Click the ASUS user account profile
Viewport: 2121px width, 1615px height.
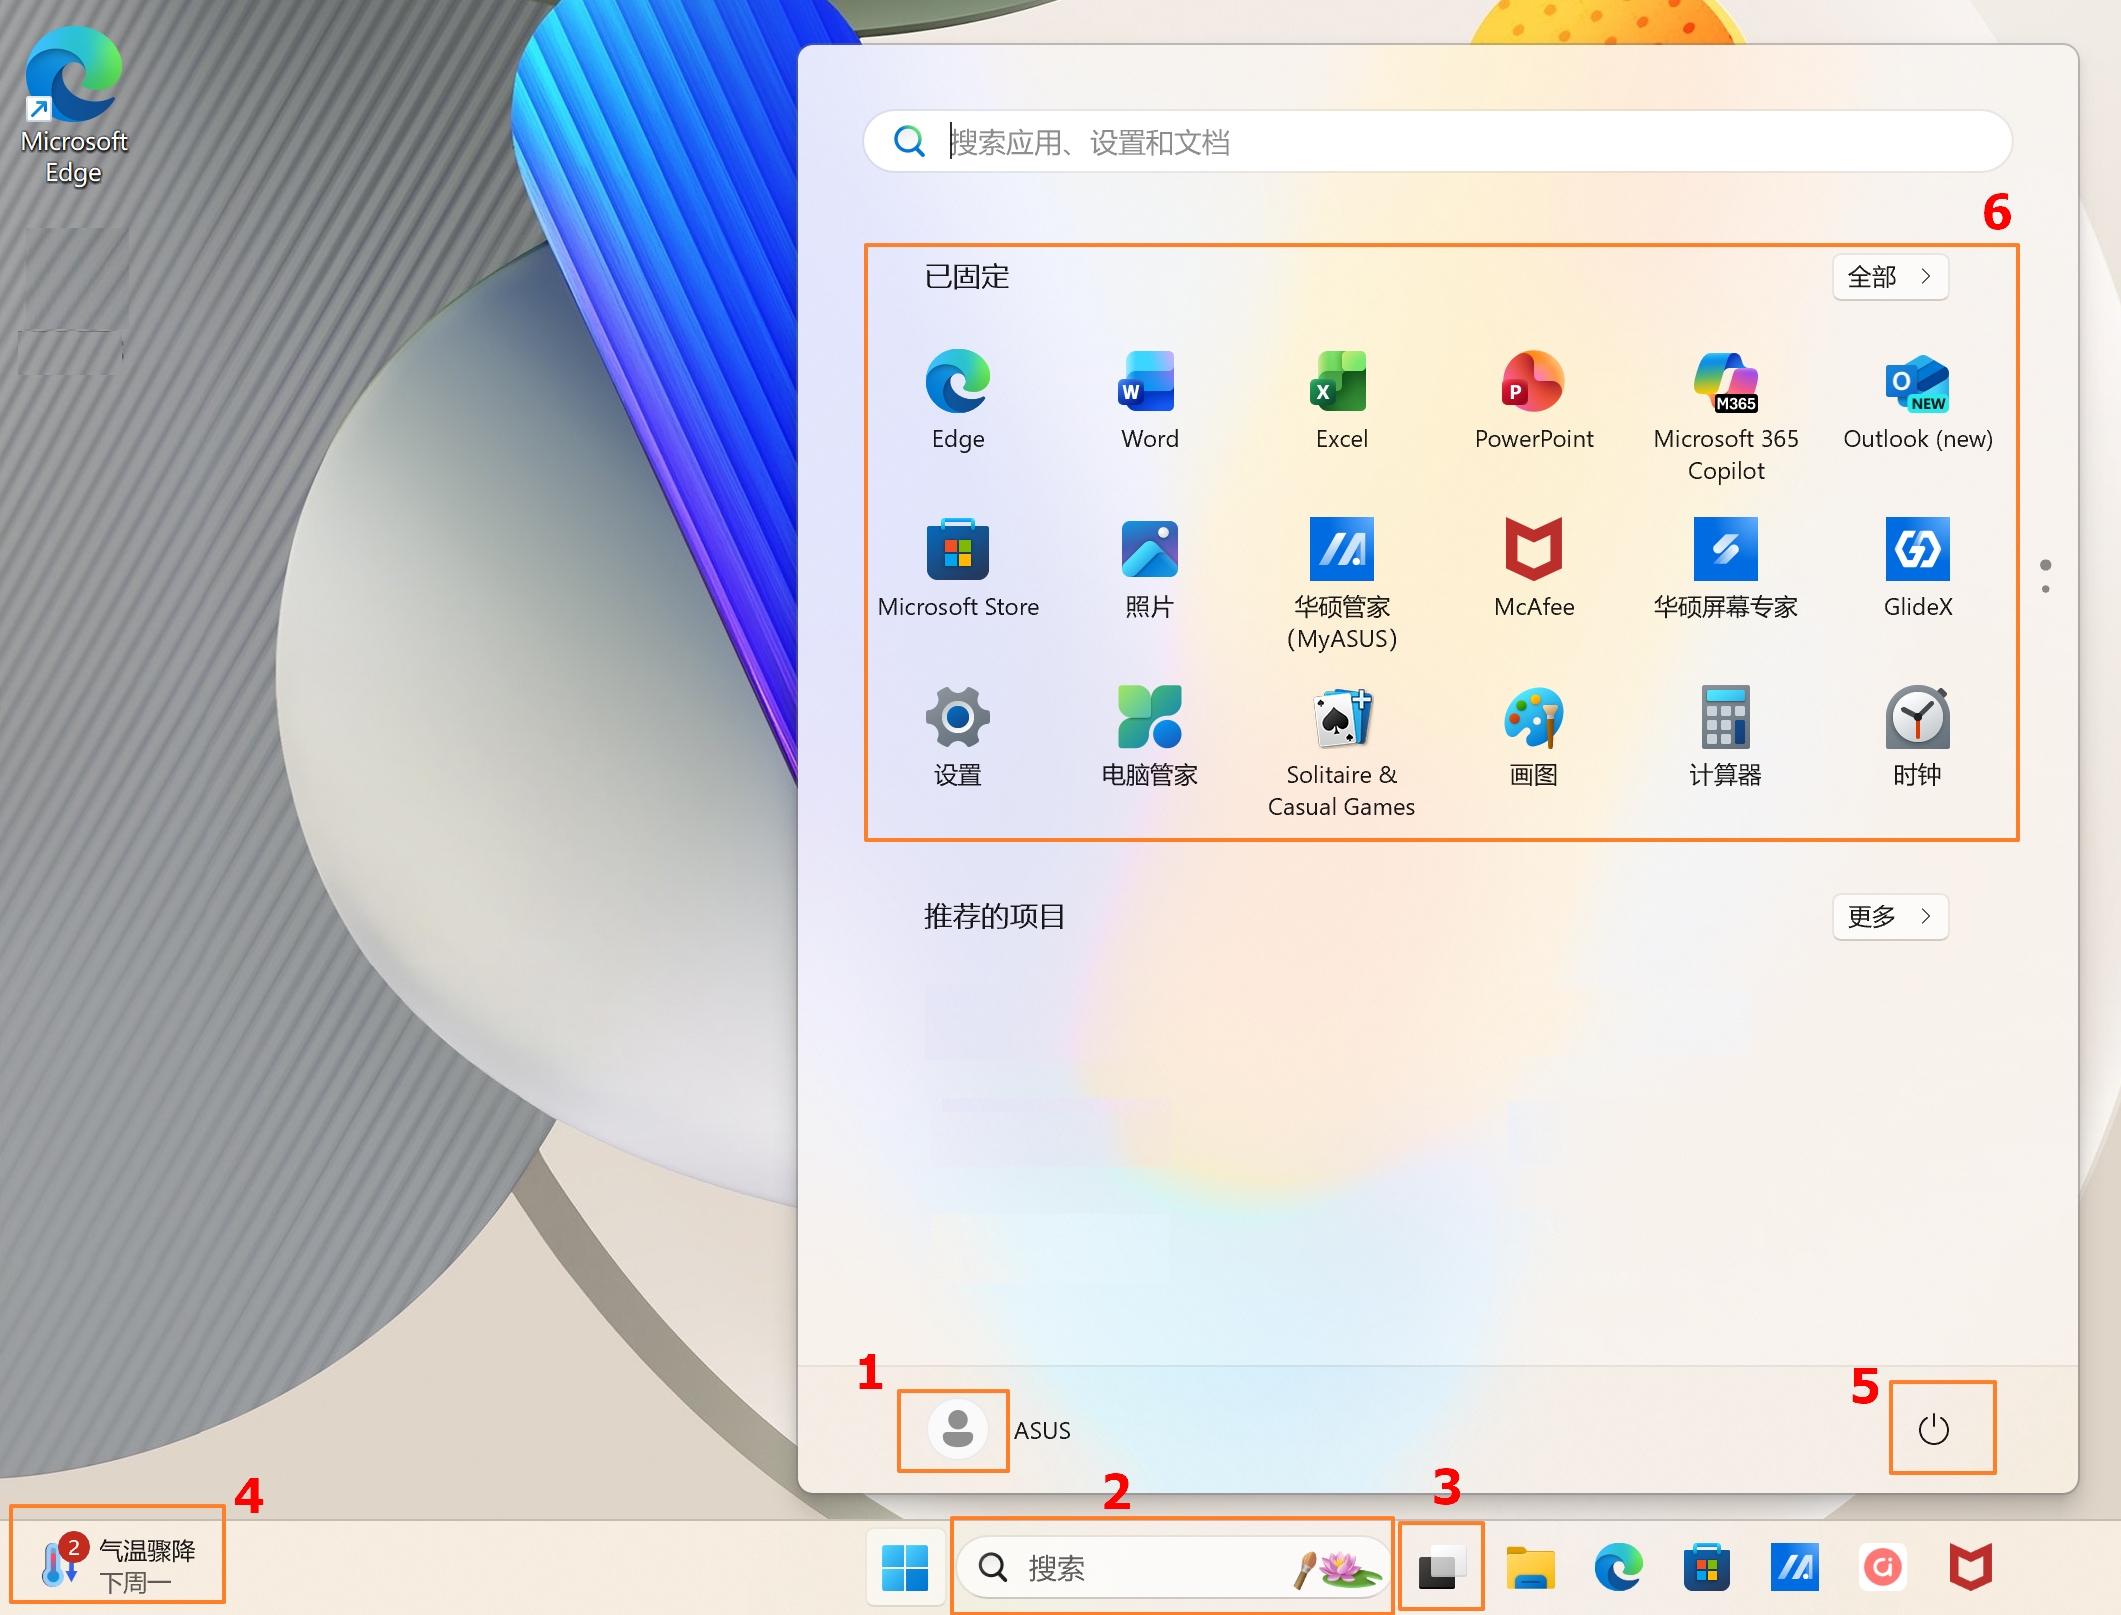tap(958, 1429)
